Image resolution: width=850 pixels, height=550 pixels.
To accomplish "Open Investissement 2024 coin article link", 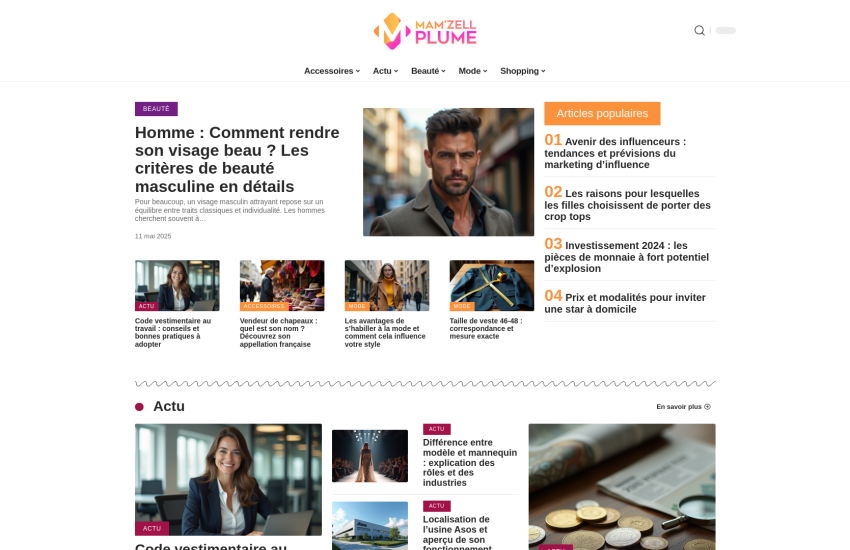I will click(x=627, y=256).
